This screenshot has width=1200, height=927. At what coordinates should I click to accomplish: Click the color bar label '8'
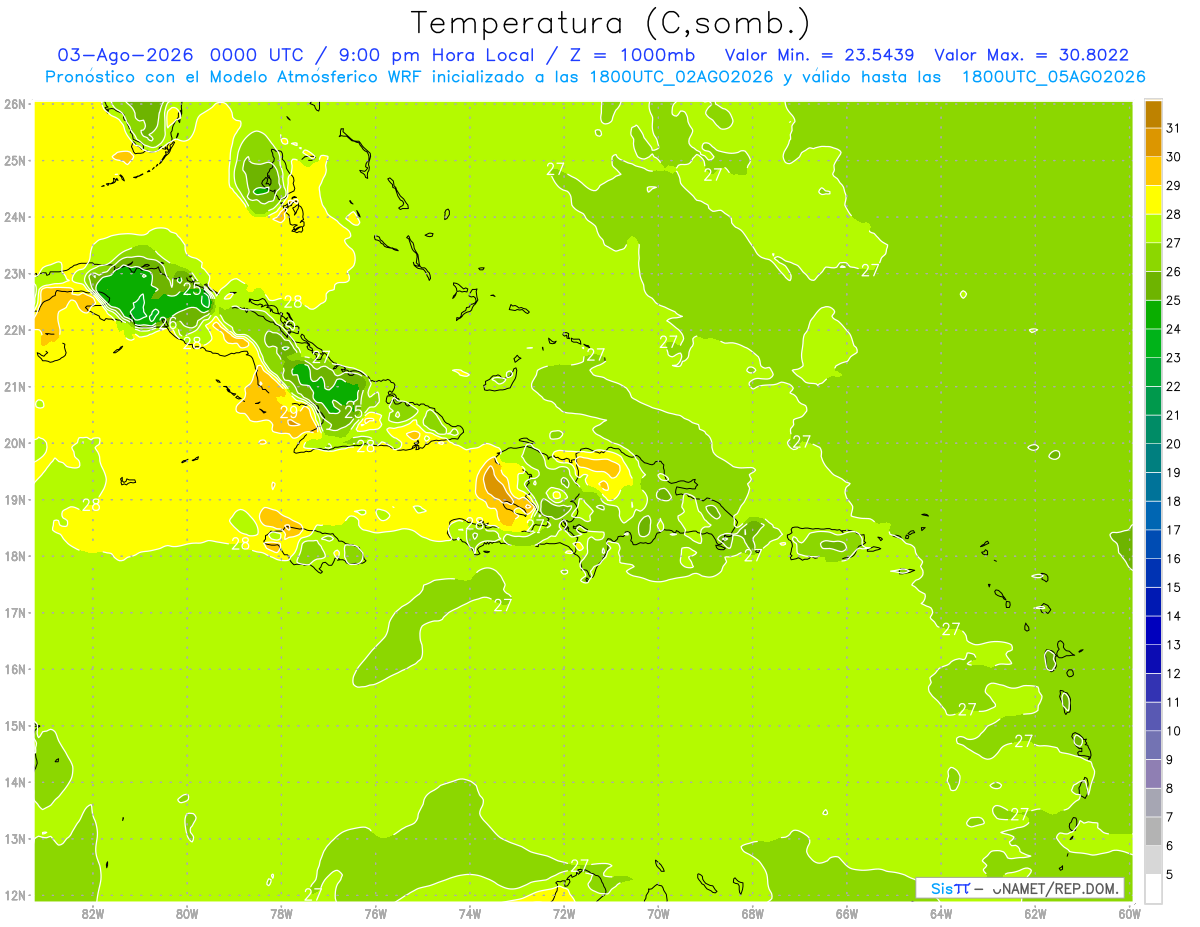(x=1170, y=788)
